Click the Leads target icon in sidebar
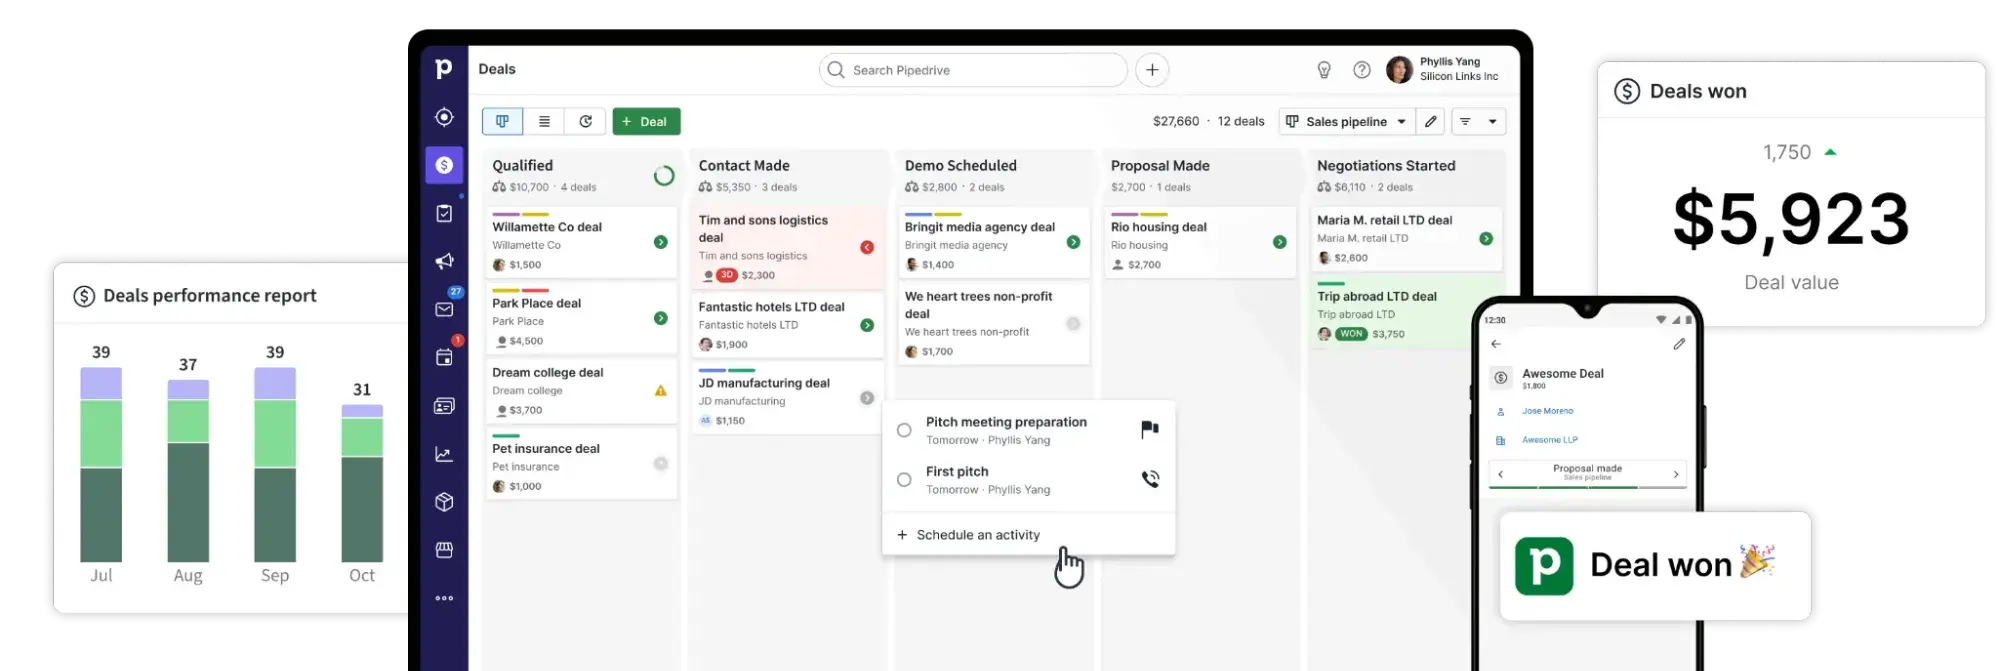 (444, 117)
